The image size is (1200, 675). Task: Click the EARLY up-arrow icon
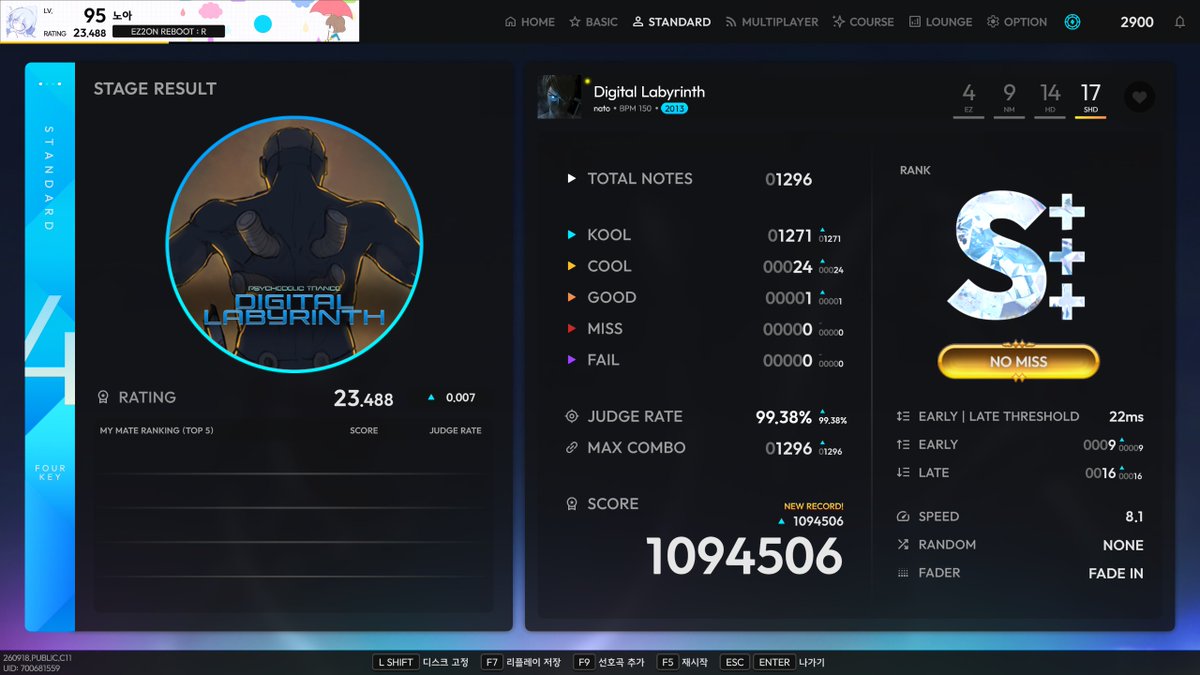pos(903,444)
